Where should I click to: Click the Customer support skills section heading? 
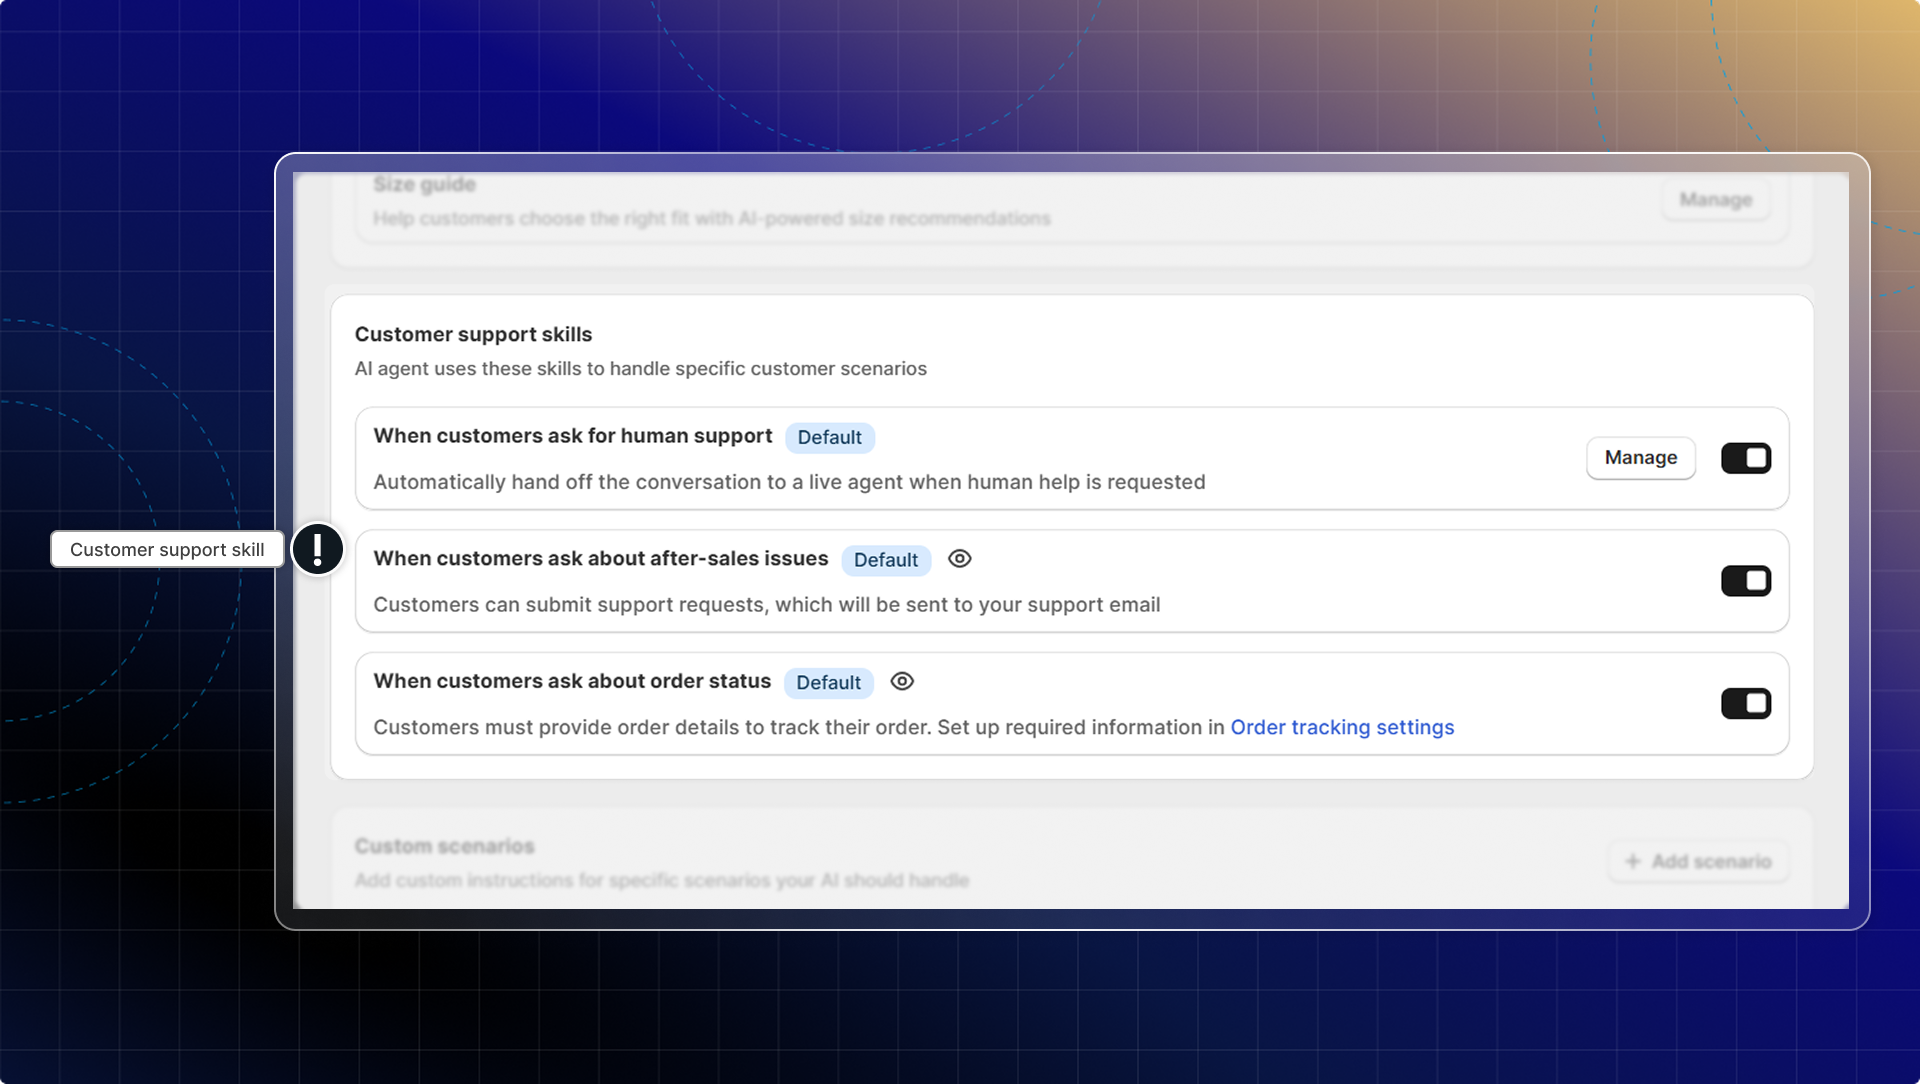(473, 335)
